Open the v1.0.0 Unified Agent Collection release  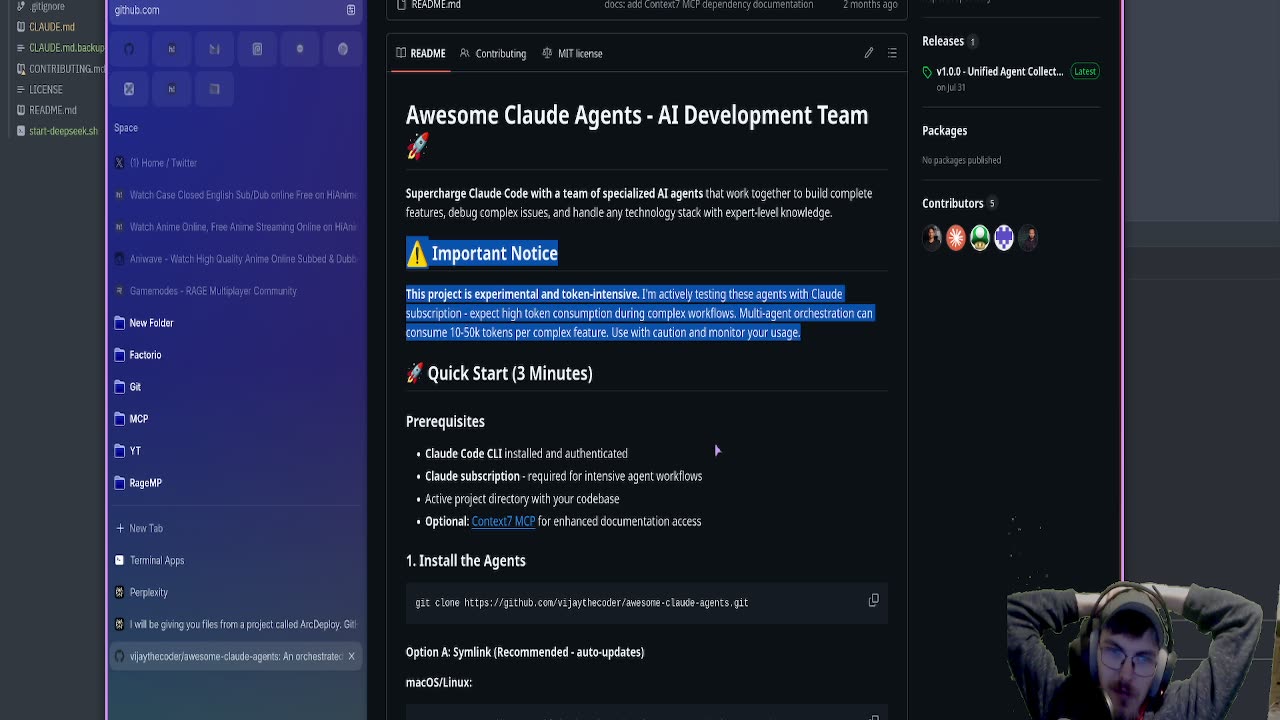click(999, 72)
